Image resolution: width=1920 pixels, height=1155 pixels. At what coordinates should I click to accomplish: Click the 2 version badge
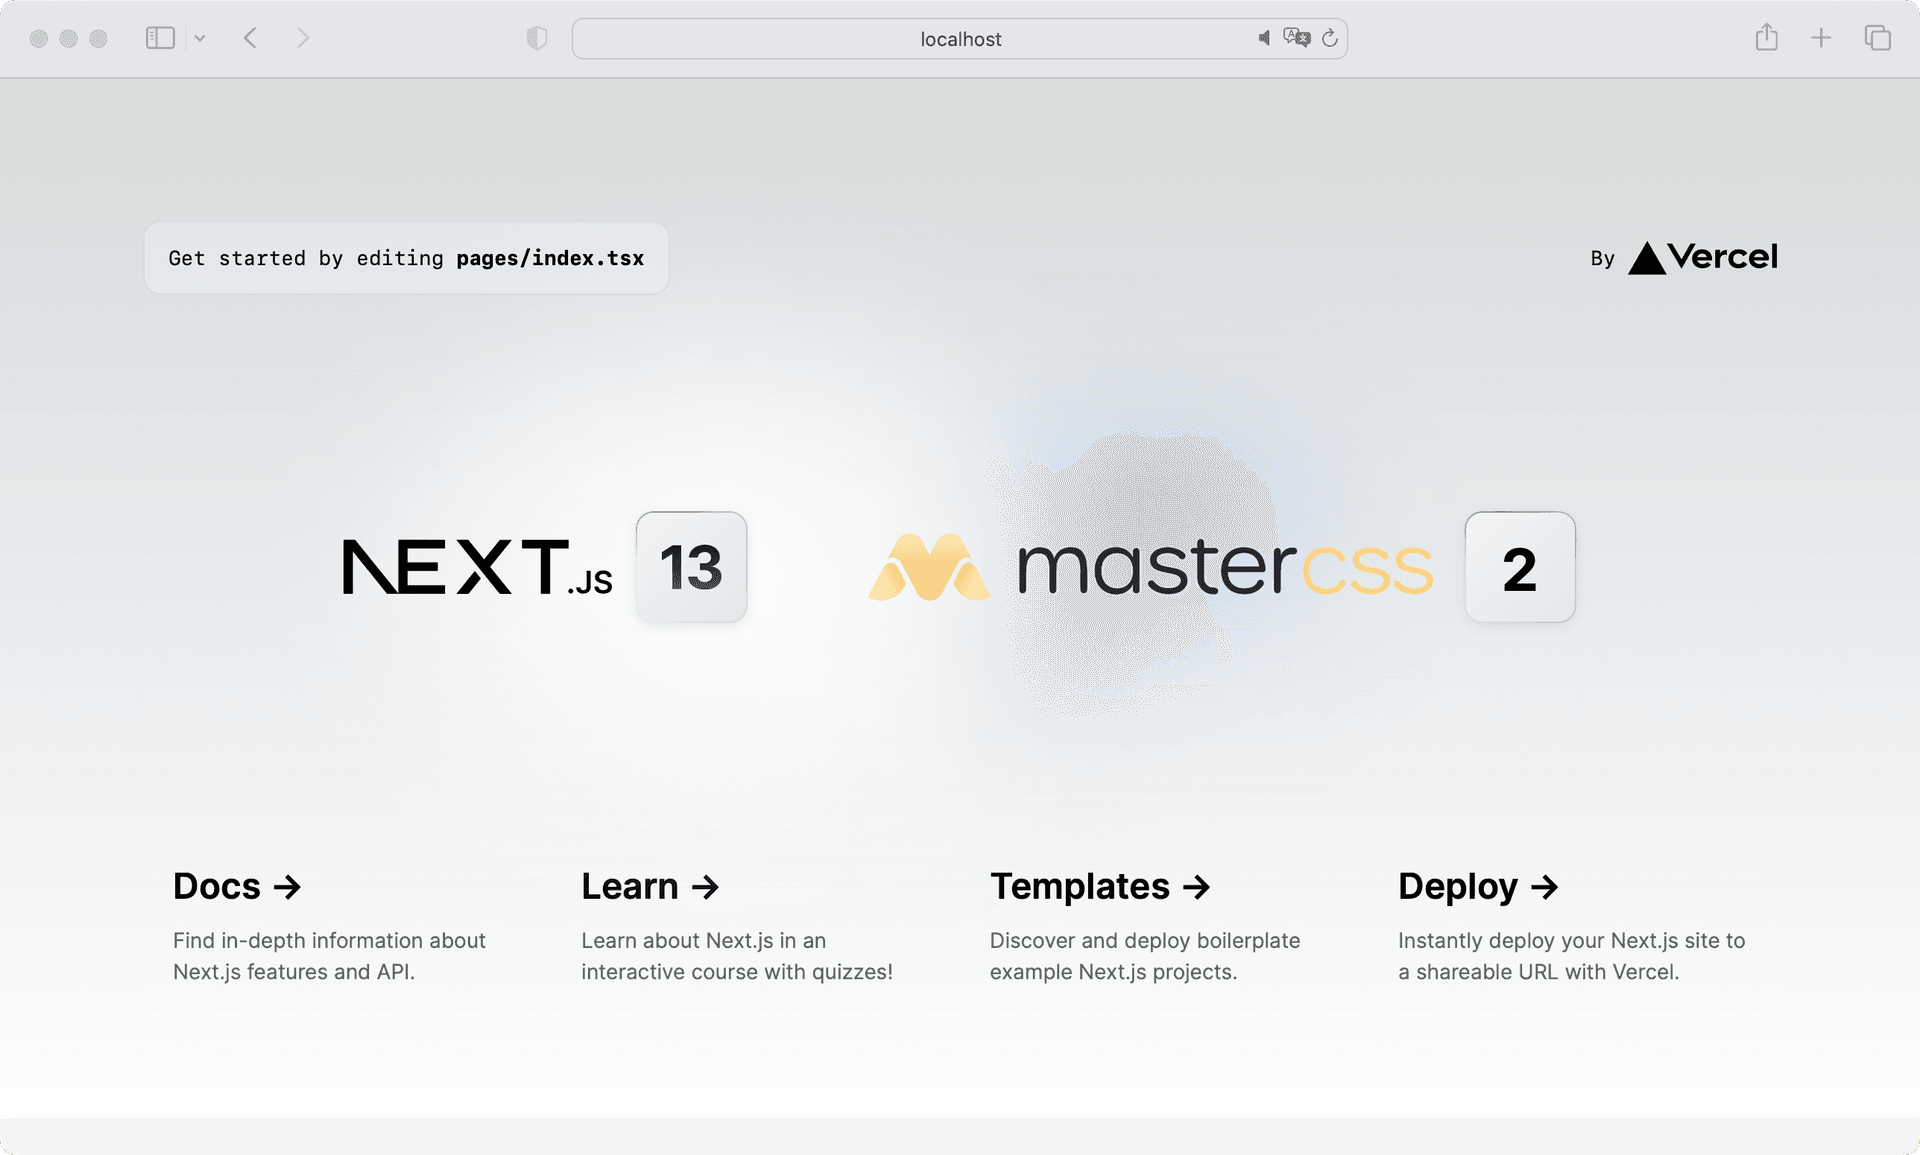point(1520,567)
